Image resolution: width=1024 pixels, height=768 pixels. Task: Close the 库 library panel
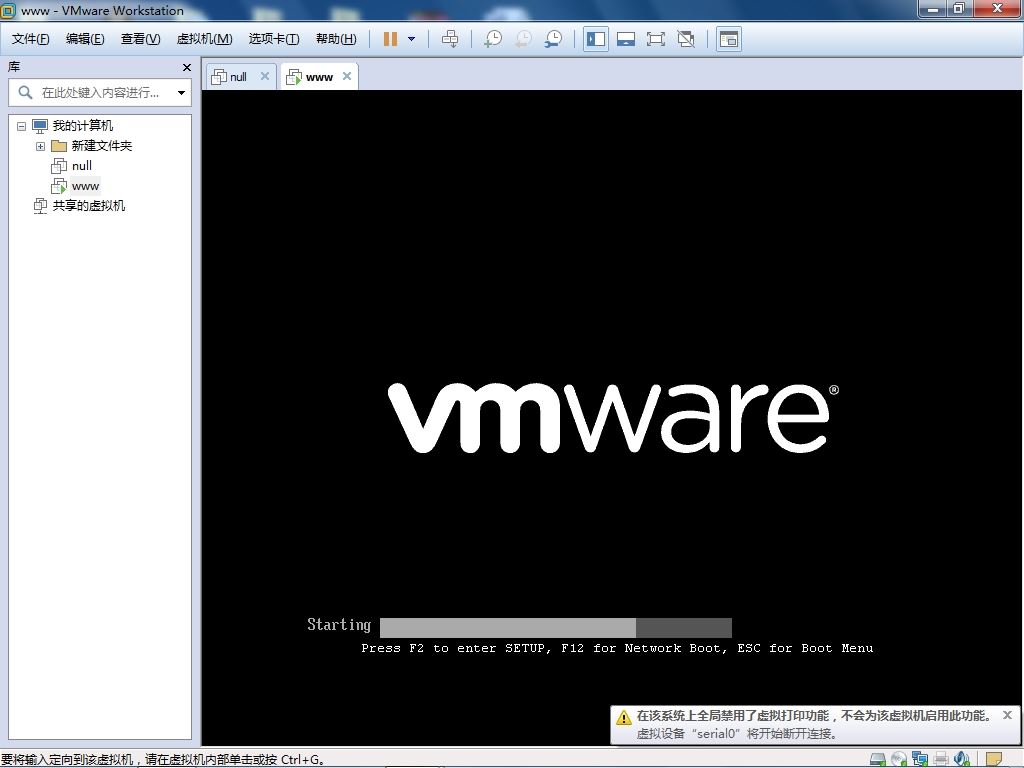pos(187,67)
